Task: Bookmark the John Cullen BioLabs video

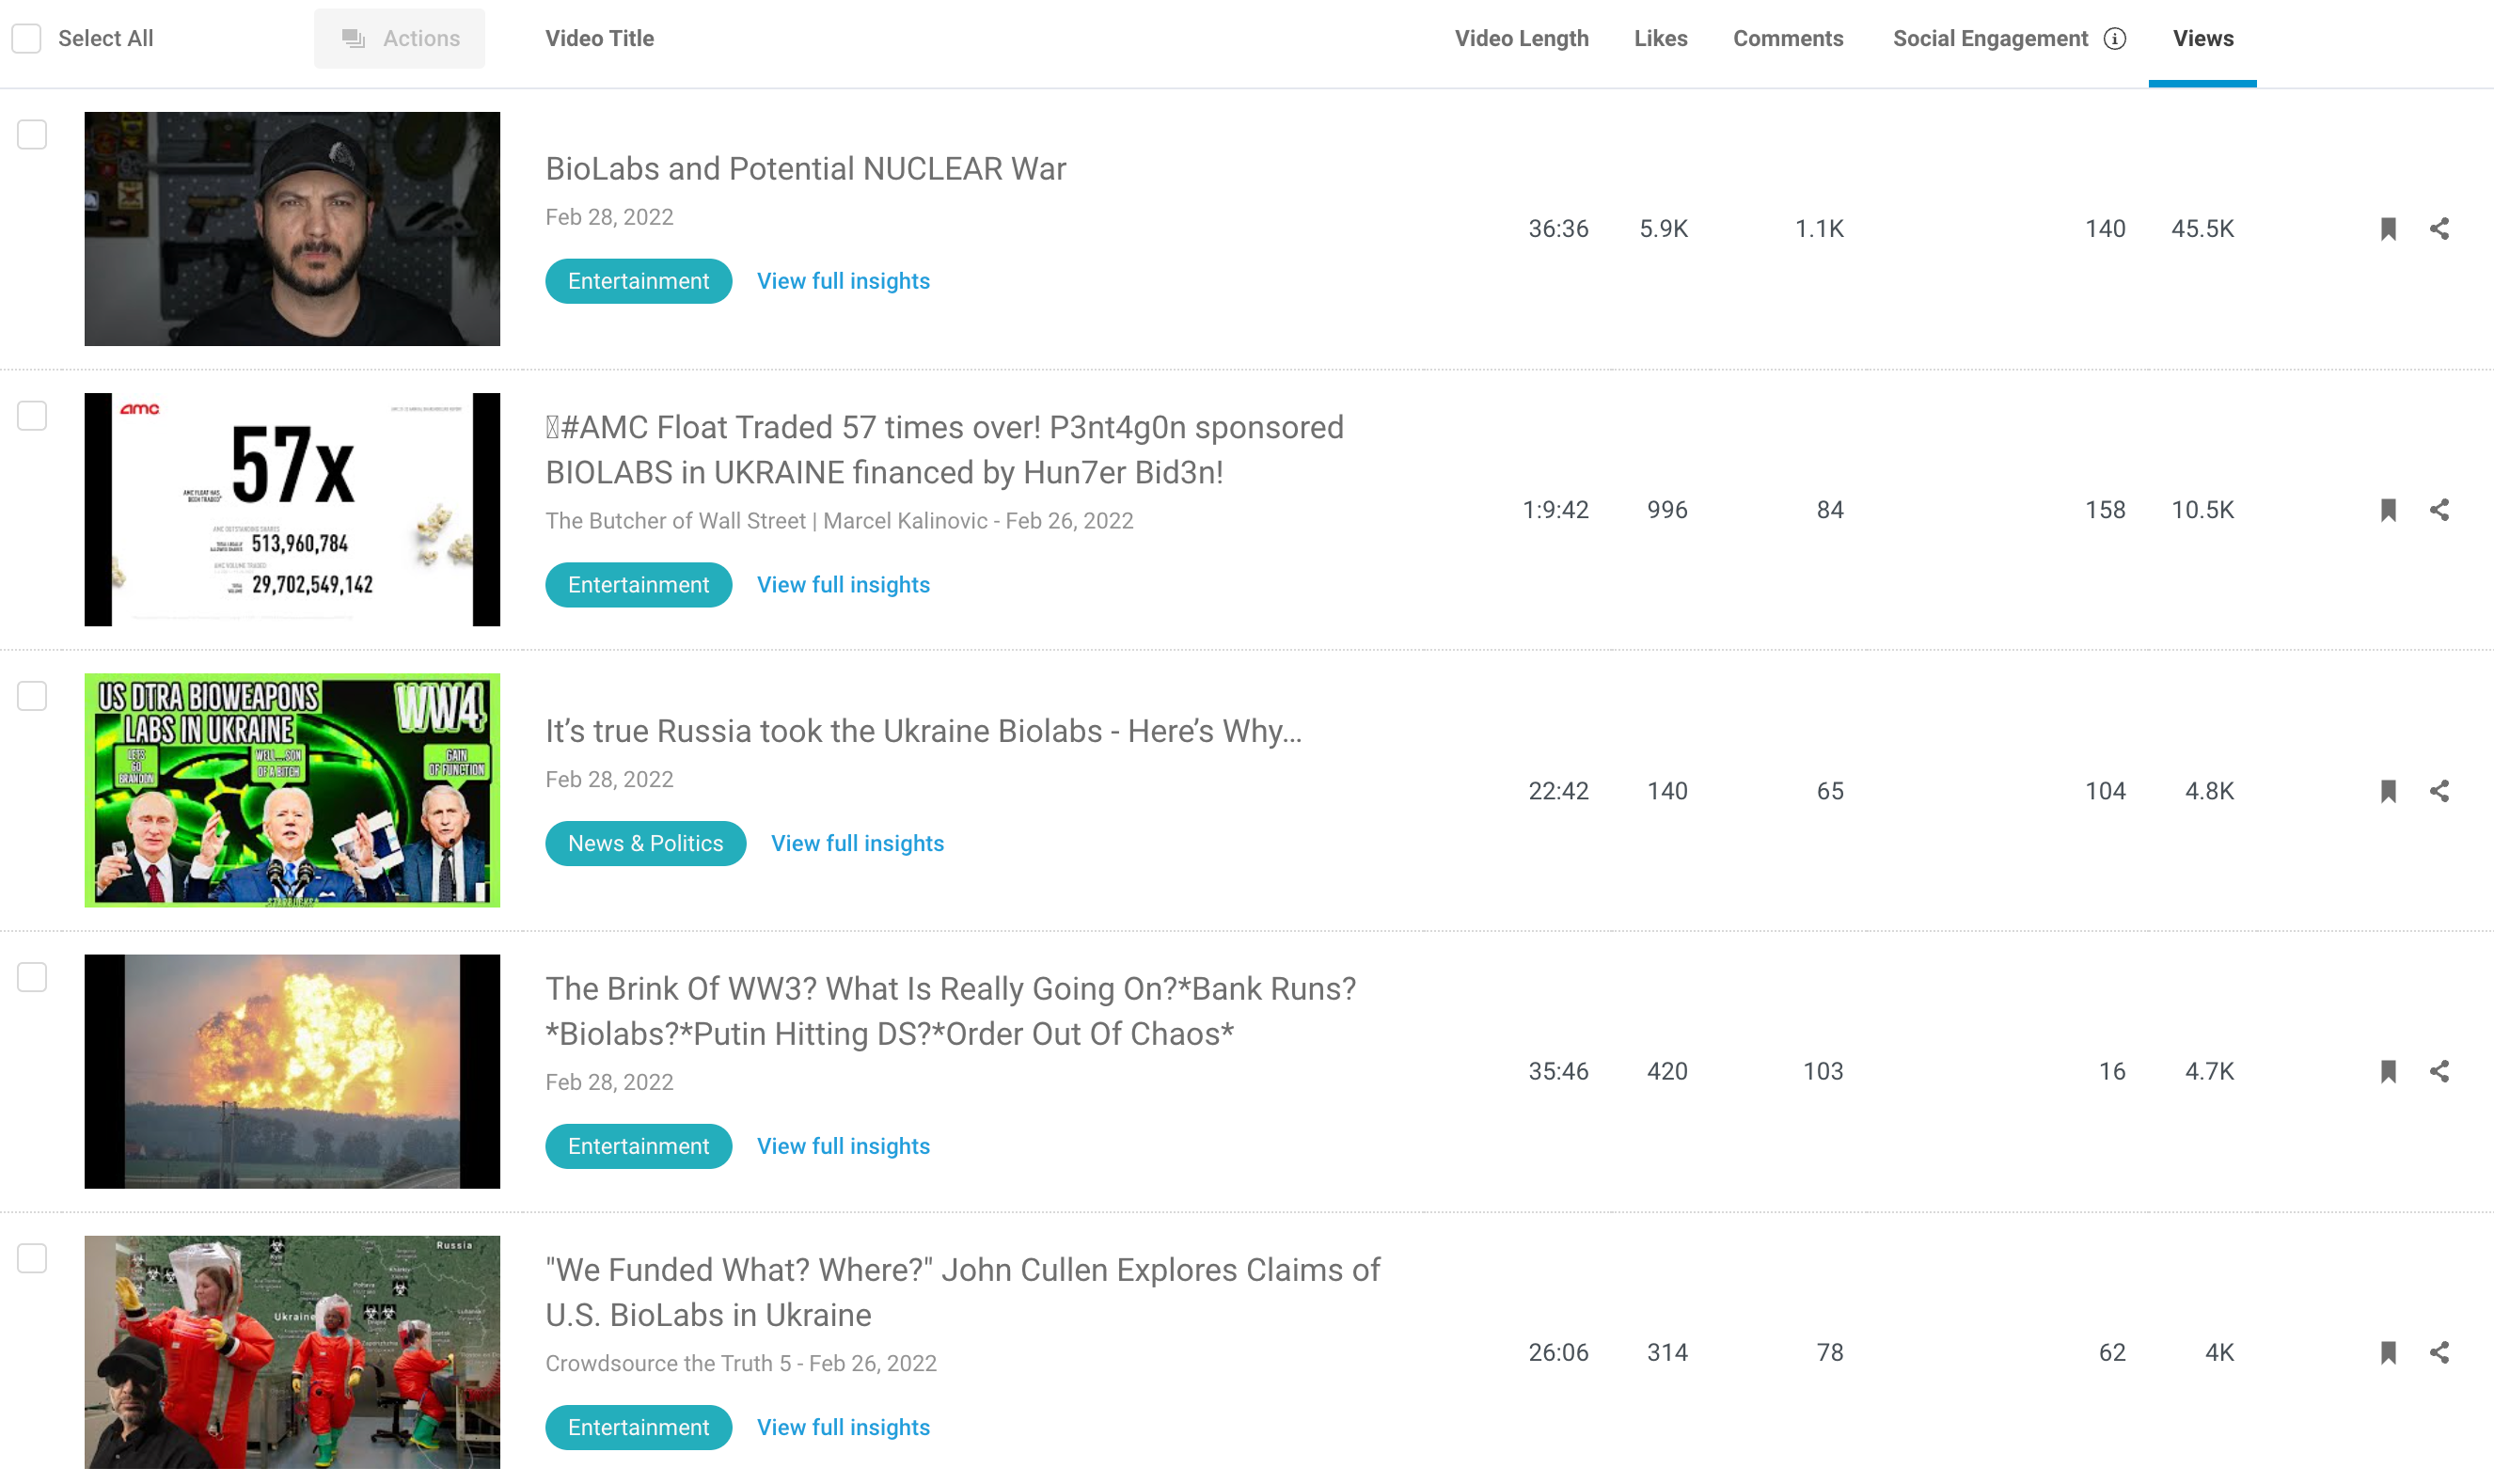Action: (x=2388, y=1352)
